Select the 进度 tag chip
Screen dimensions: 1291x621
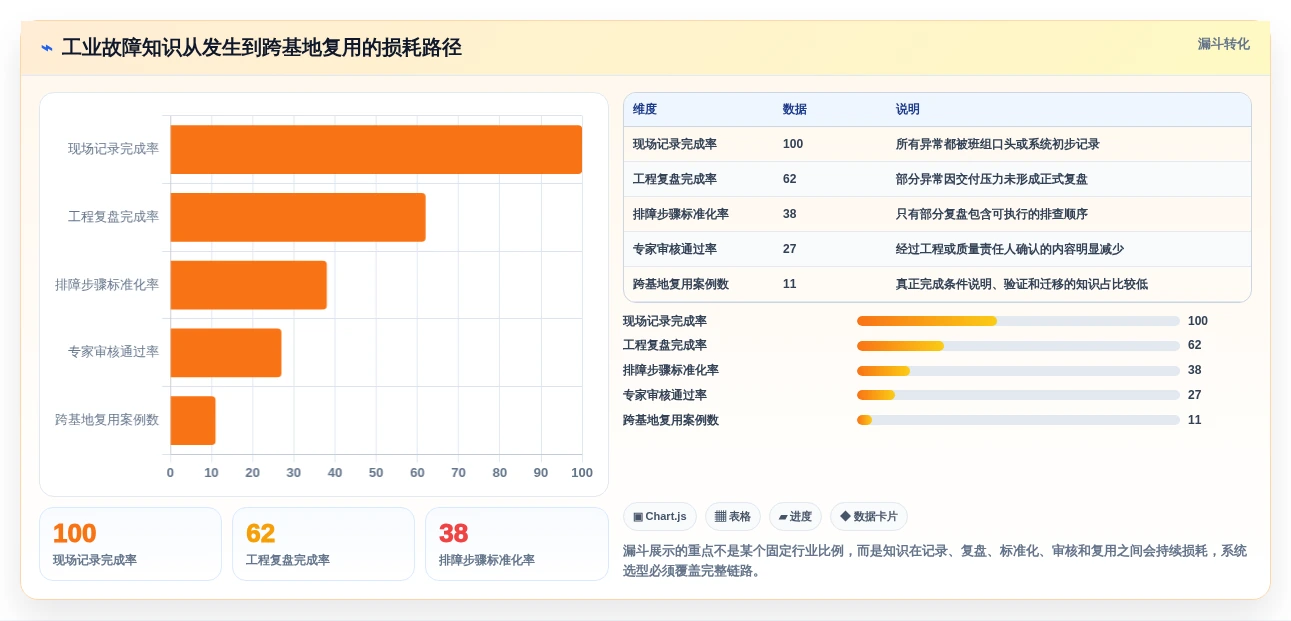pos(795,517)
